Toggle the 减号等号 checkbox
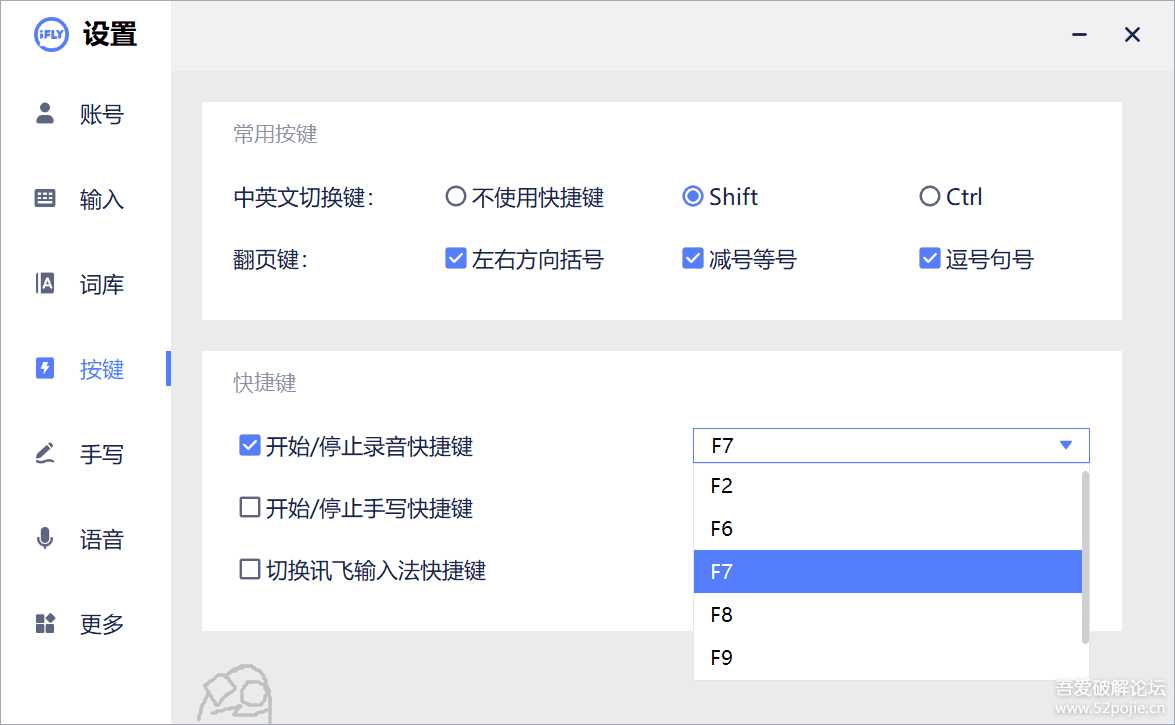This screenshot has height=725, width=1175. [692, 259]
